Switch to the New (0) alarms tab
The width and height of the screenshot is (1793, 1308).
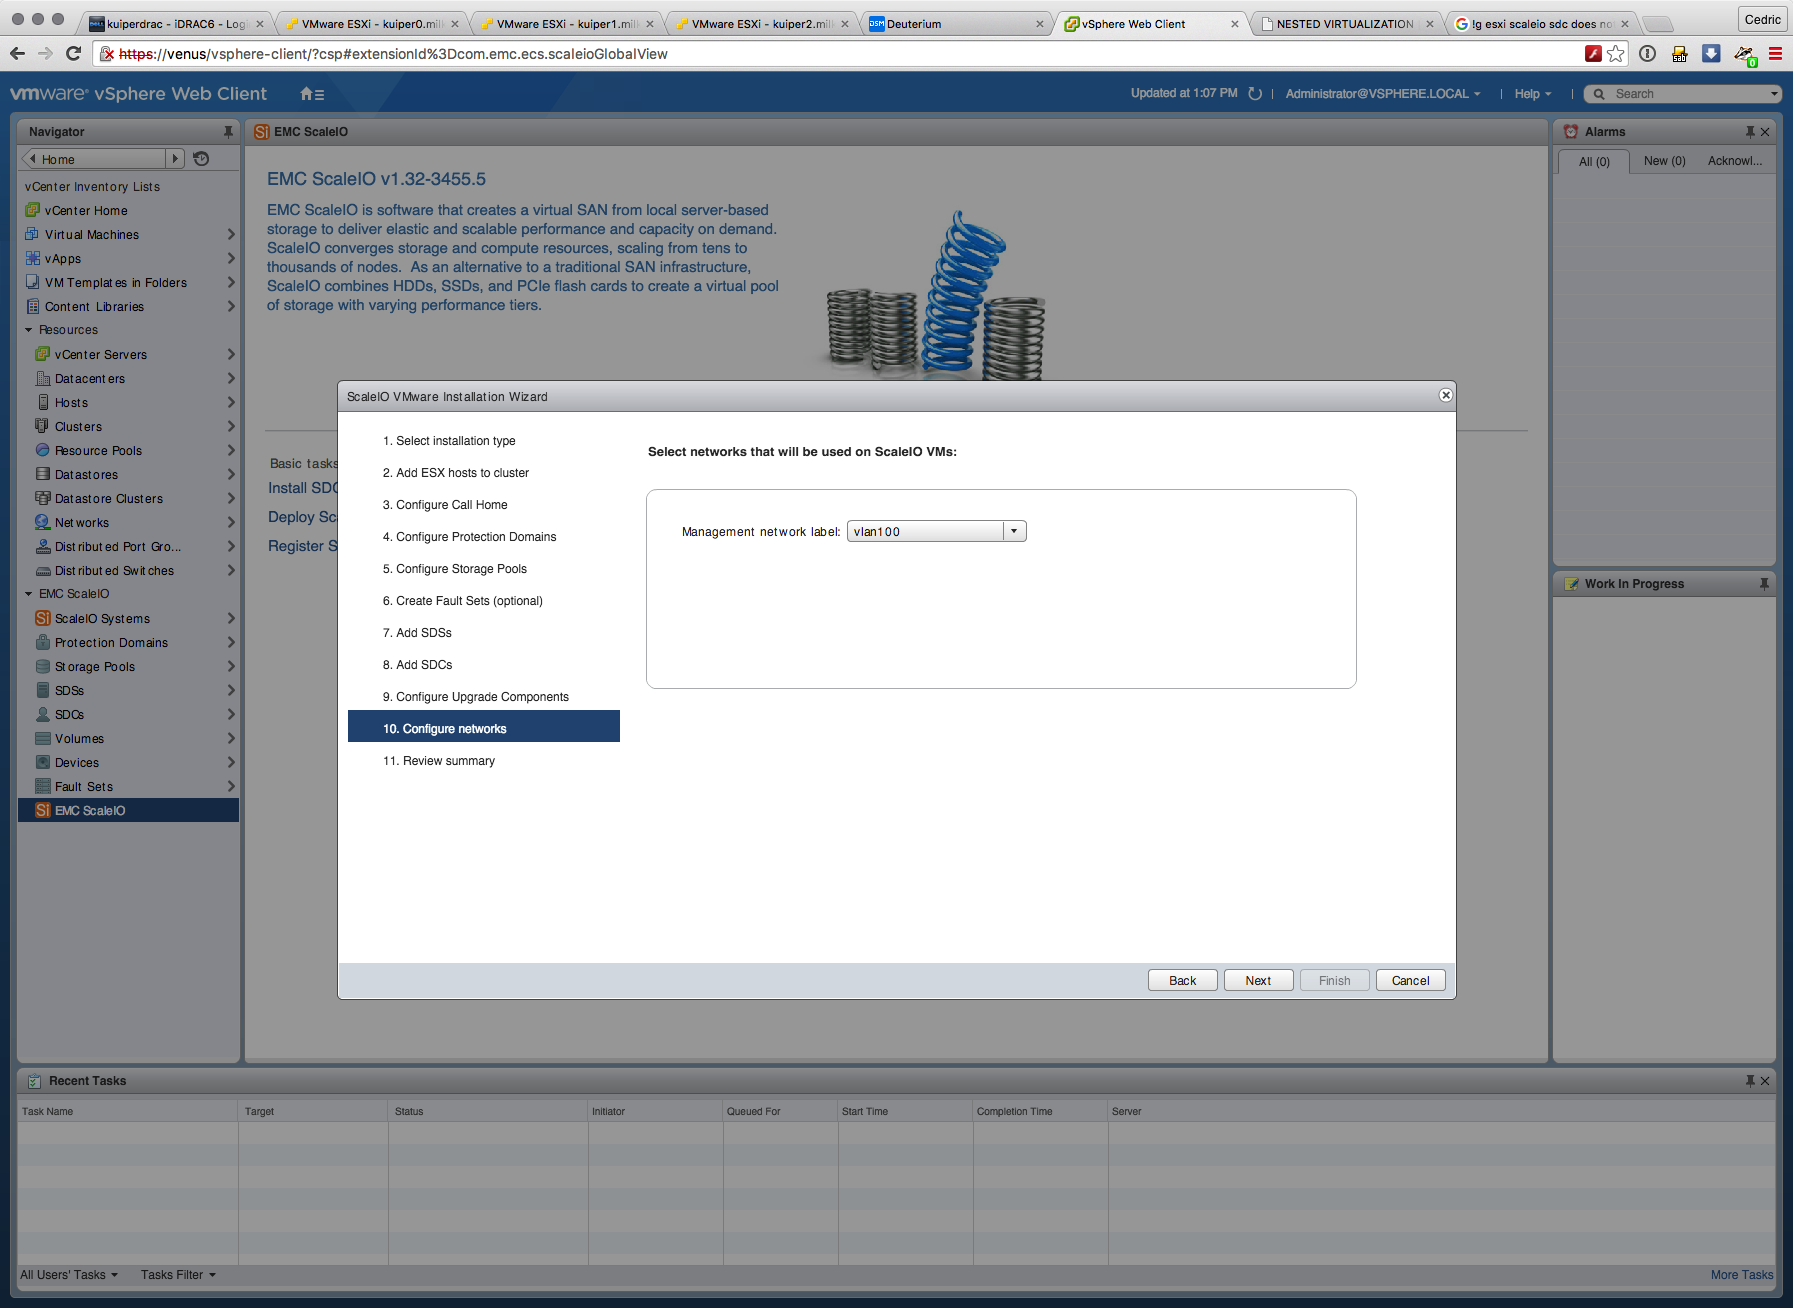pyautogui.click(x=1664, y=161)
